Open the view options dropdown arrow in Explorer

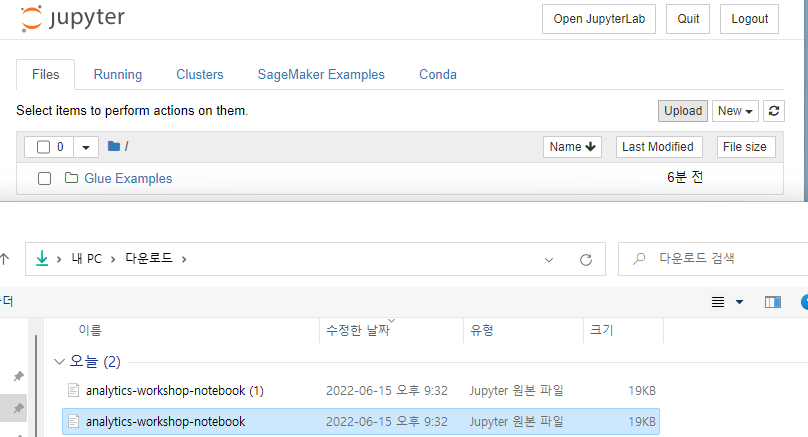coord(739,302)
